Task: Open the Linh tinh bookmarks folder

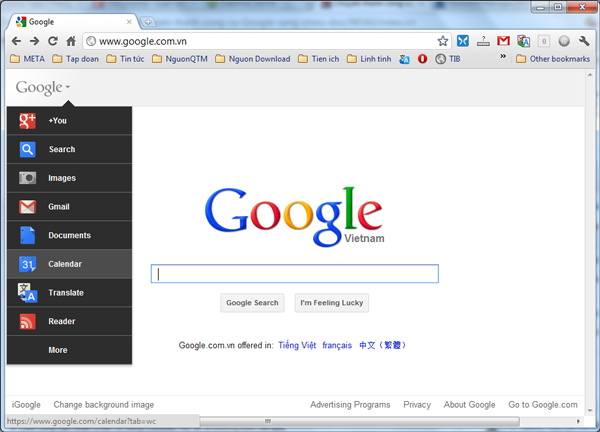Action: pyautogui.click(x=369, y=59)
